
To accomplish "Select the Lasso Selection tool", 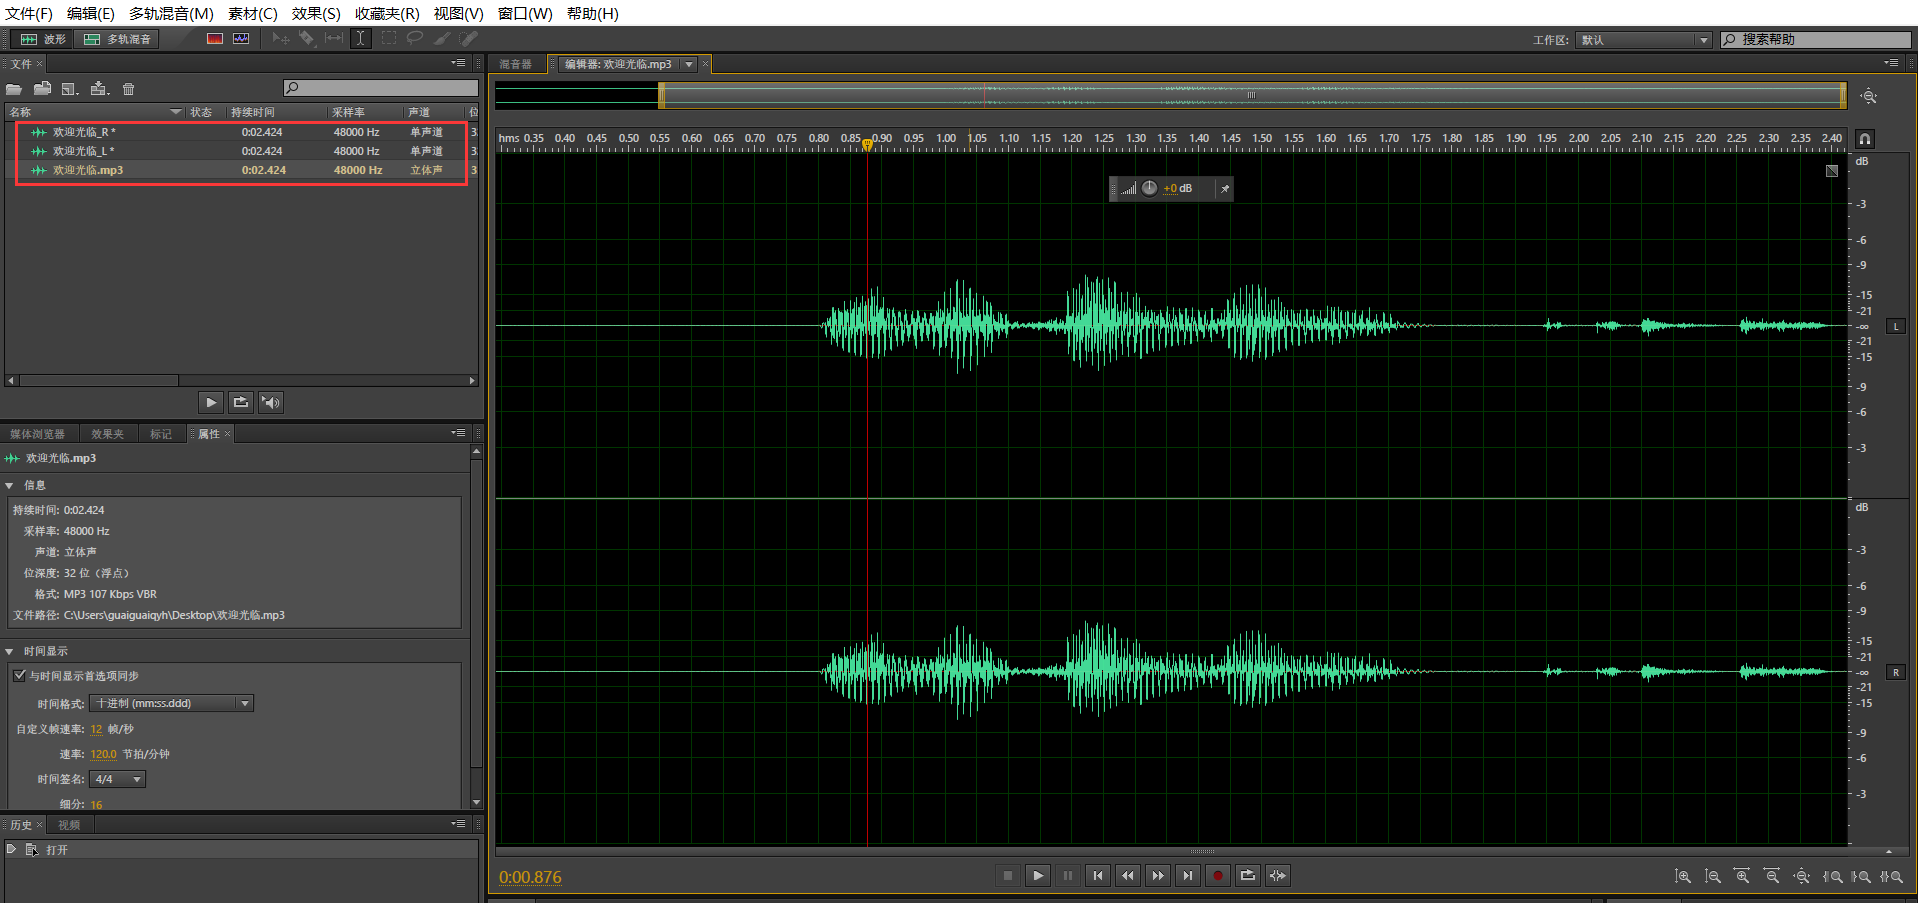I will pos(415,38).
